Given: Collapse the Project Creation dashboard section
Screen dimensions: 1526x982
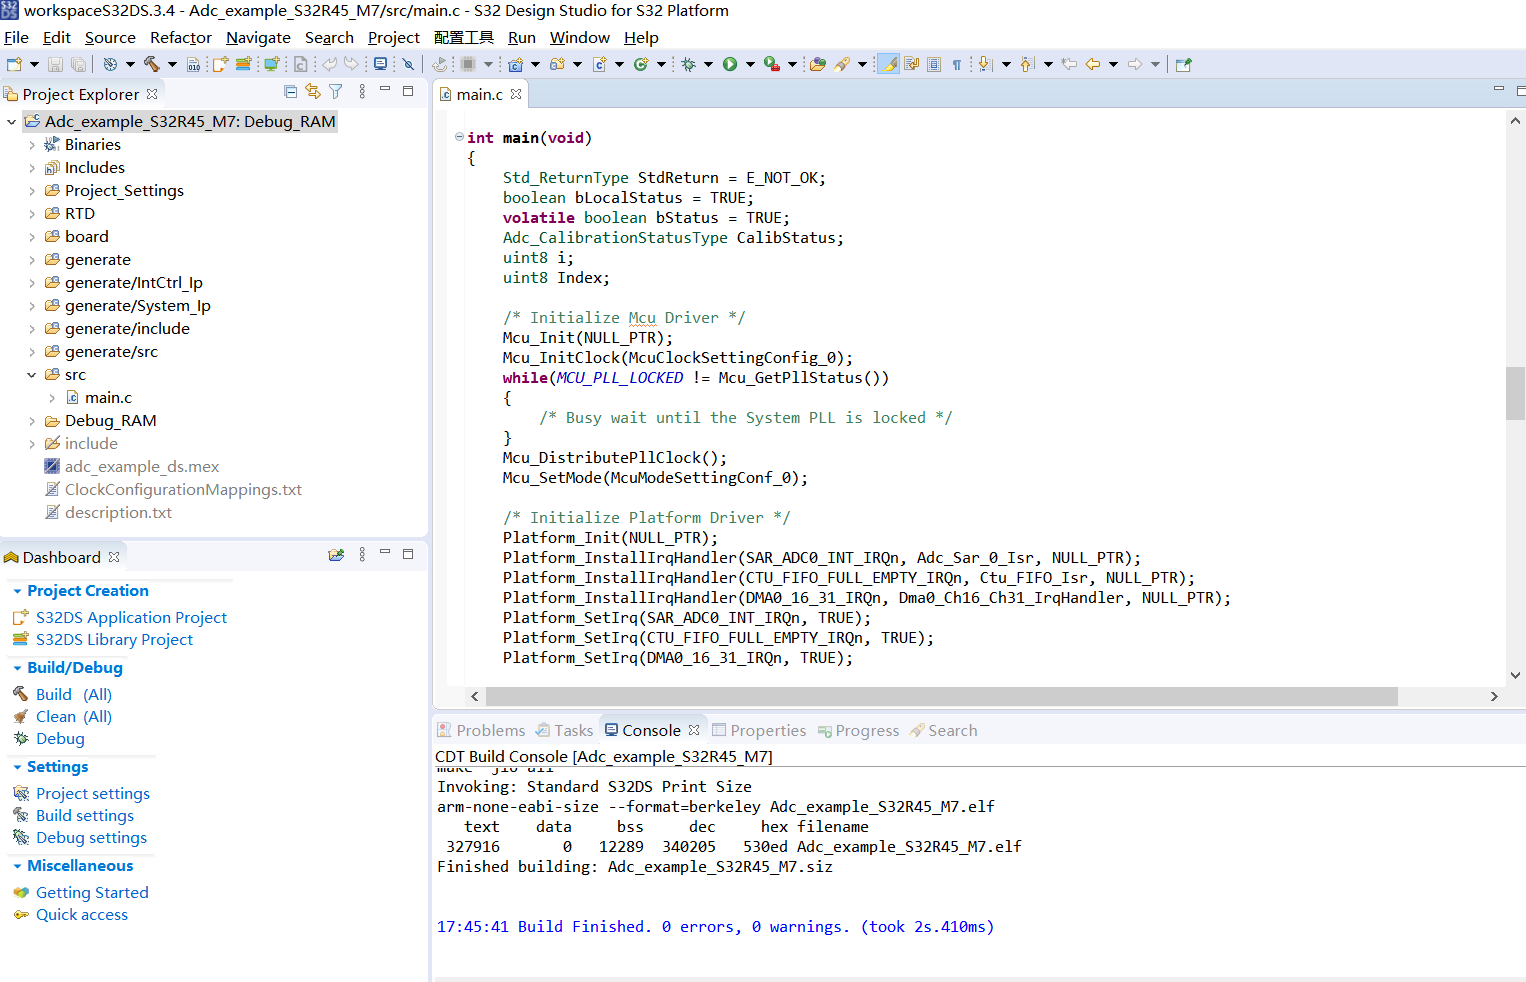Looking at the screenshot, I should tap(17, 591).
